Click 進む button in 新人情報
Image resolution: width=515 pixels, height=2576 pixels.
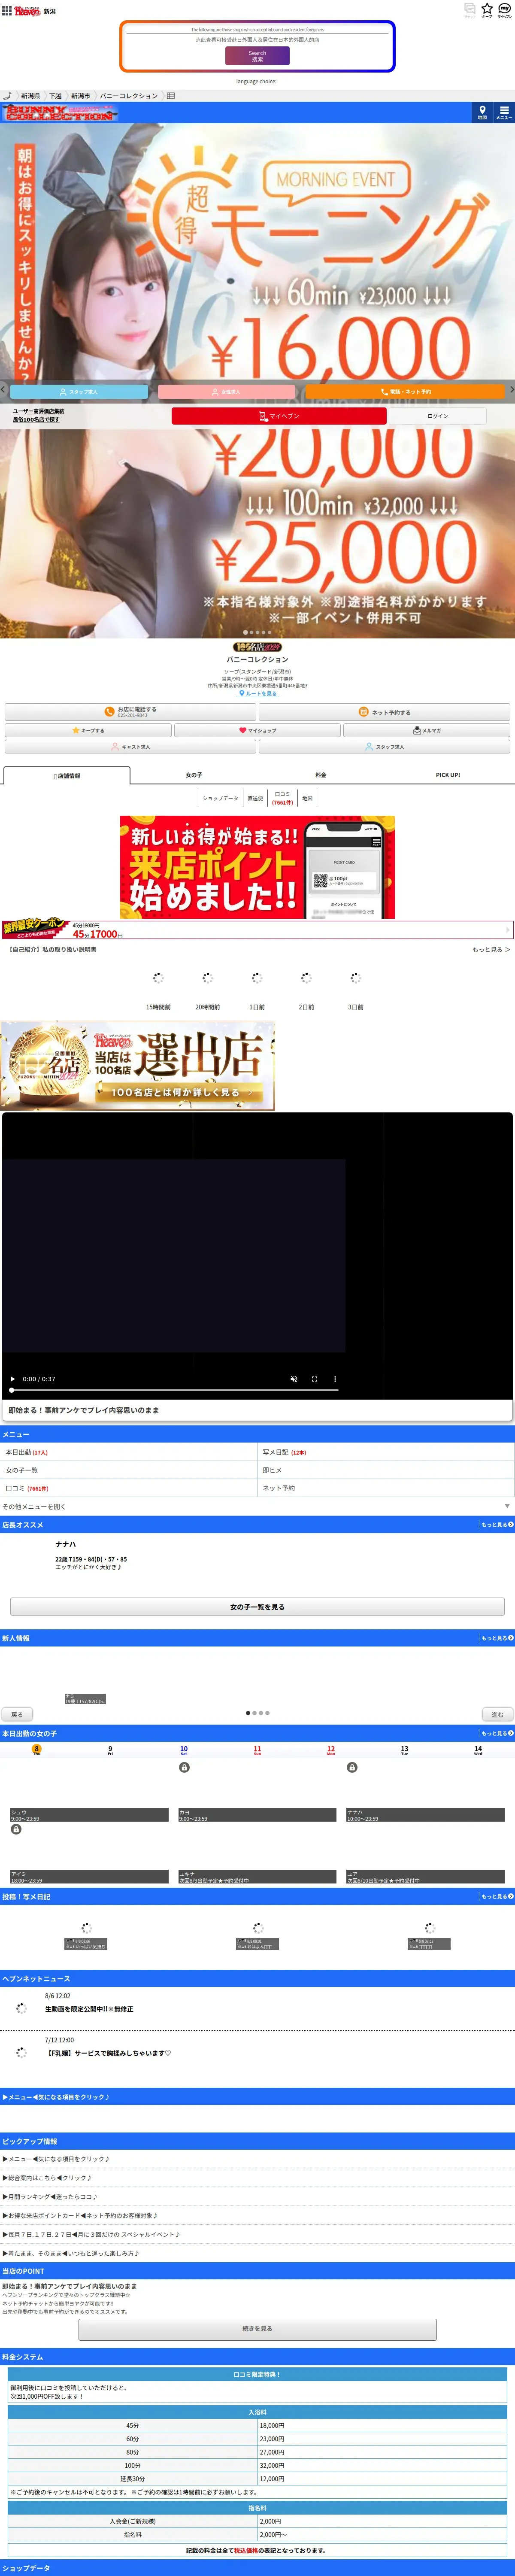[497, 1714]
